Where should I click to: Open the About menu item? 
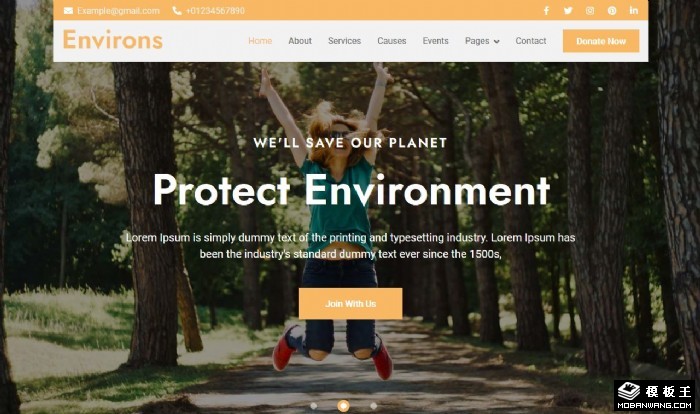point(300,41)
